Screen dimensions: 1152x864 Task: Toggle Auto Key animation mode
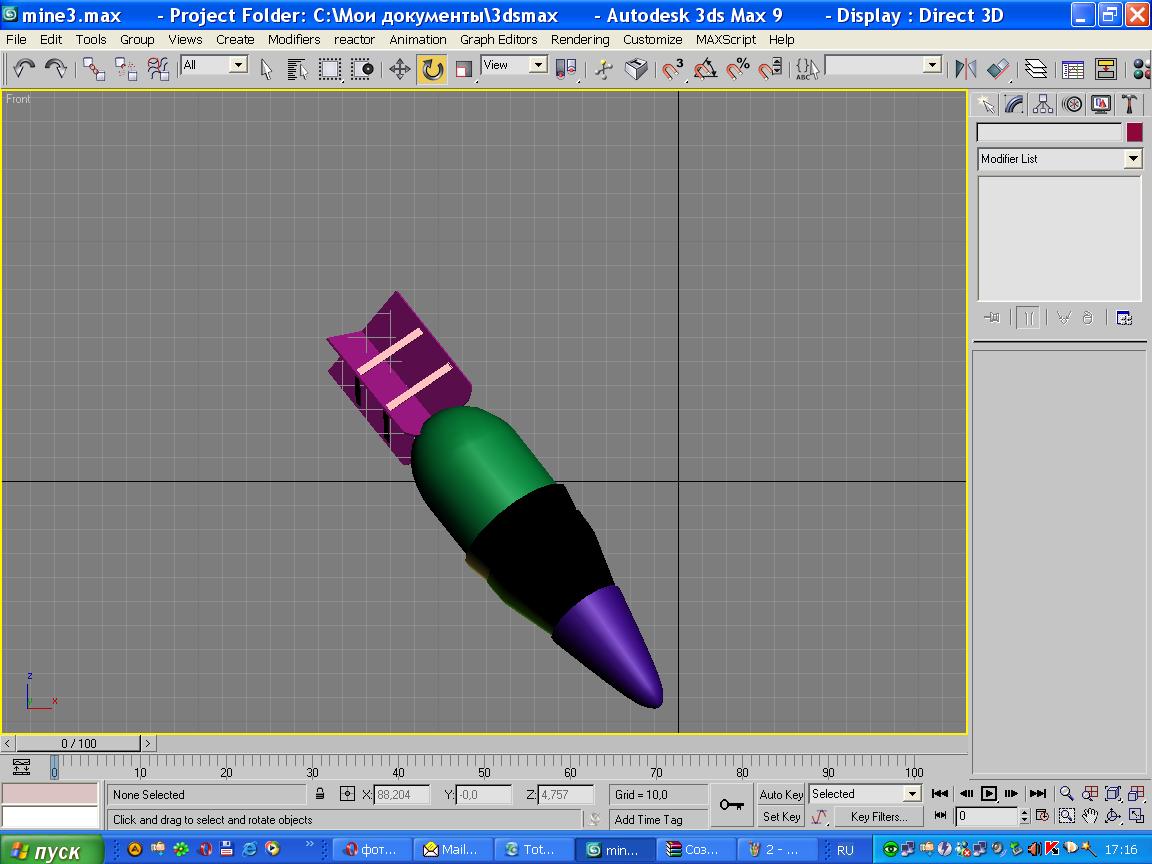pos(781,795)
